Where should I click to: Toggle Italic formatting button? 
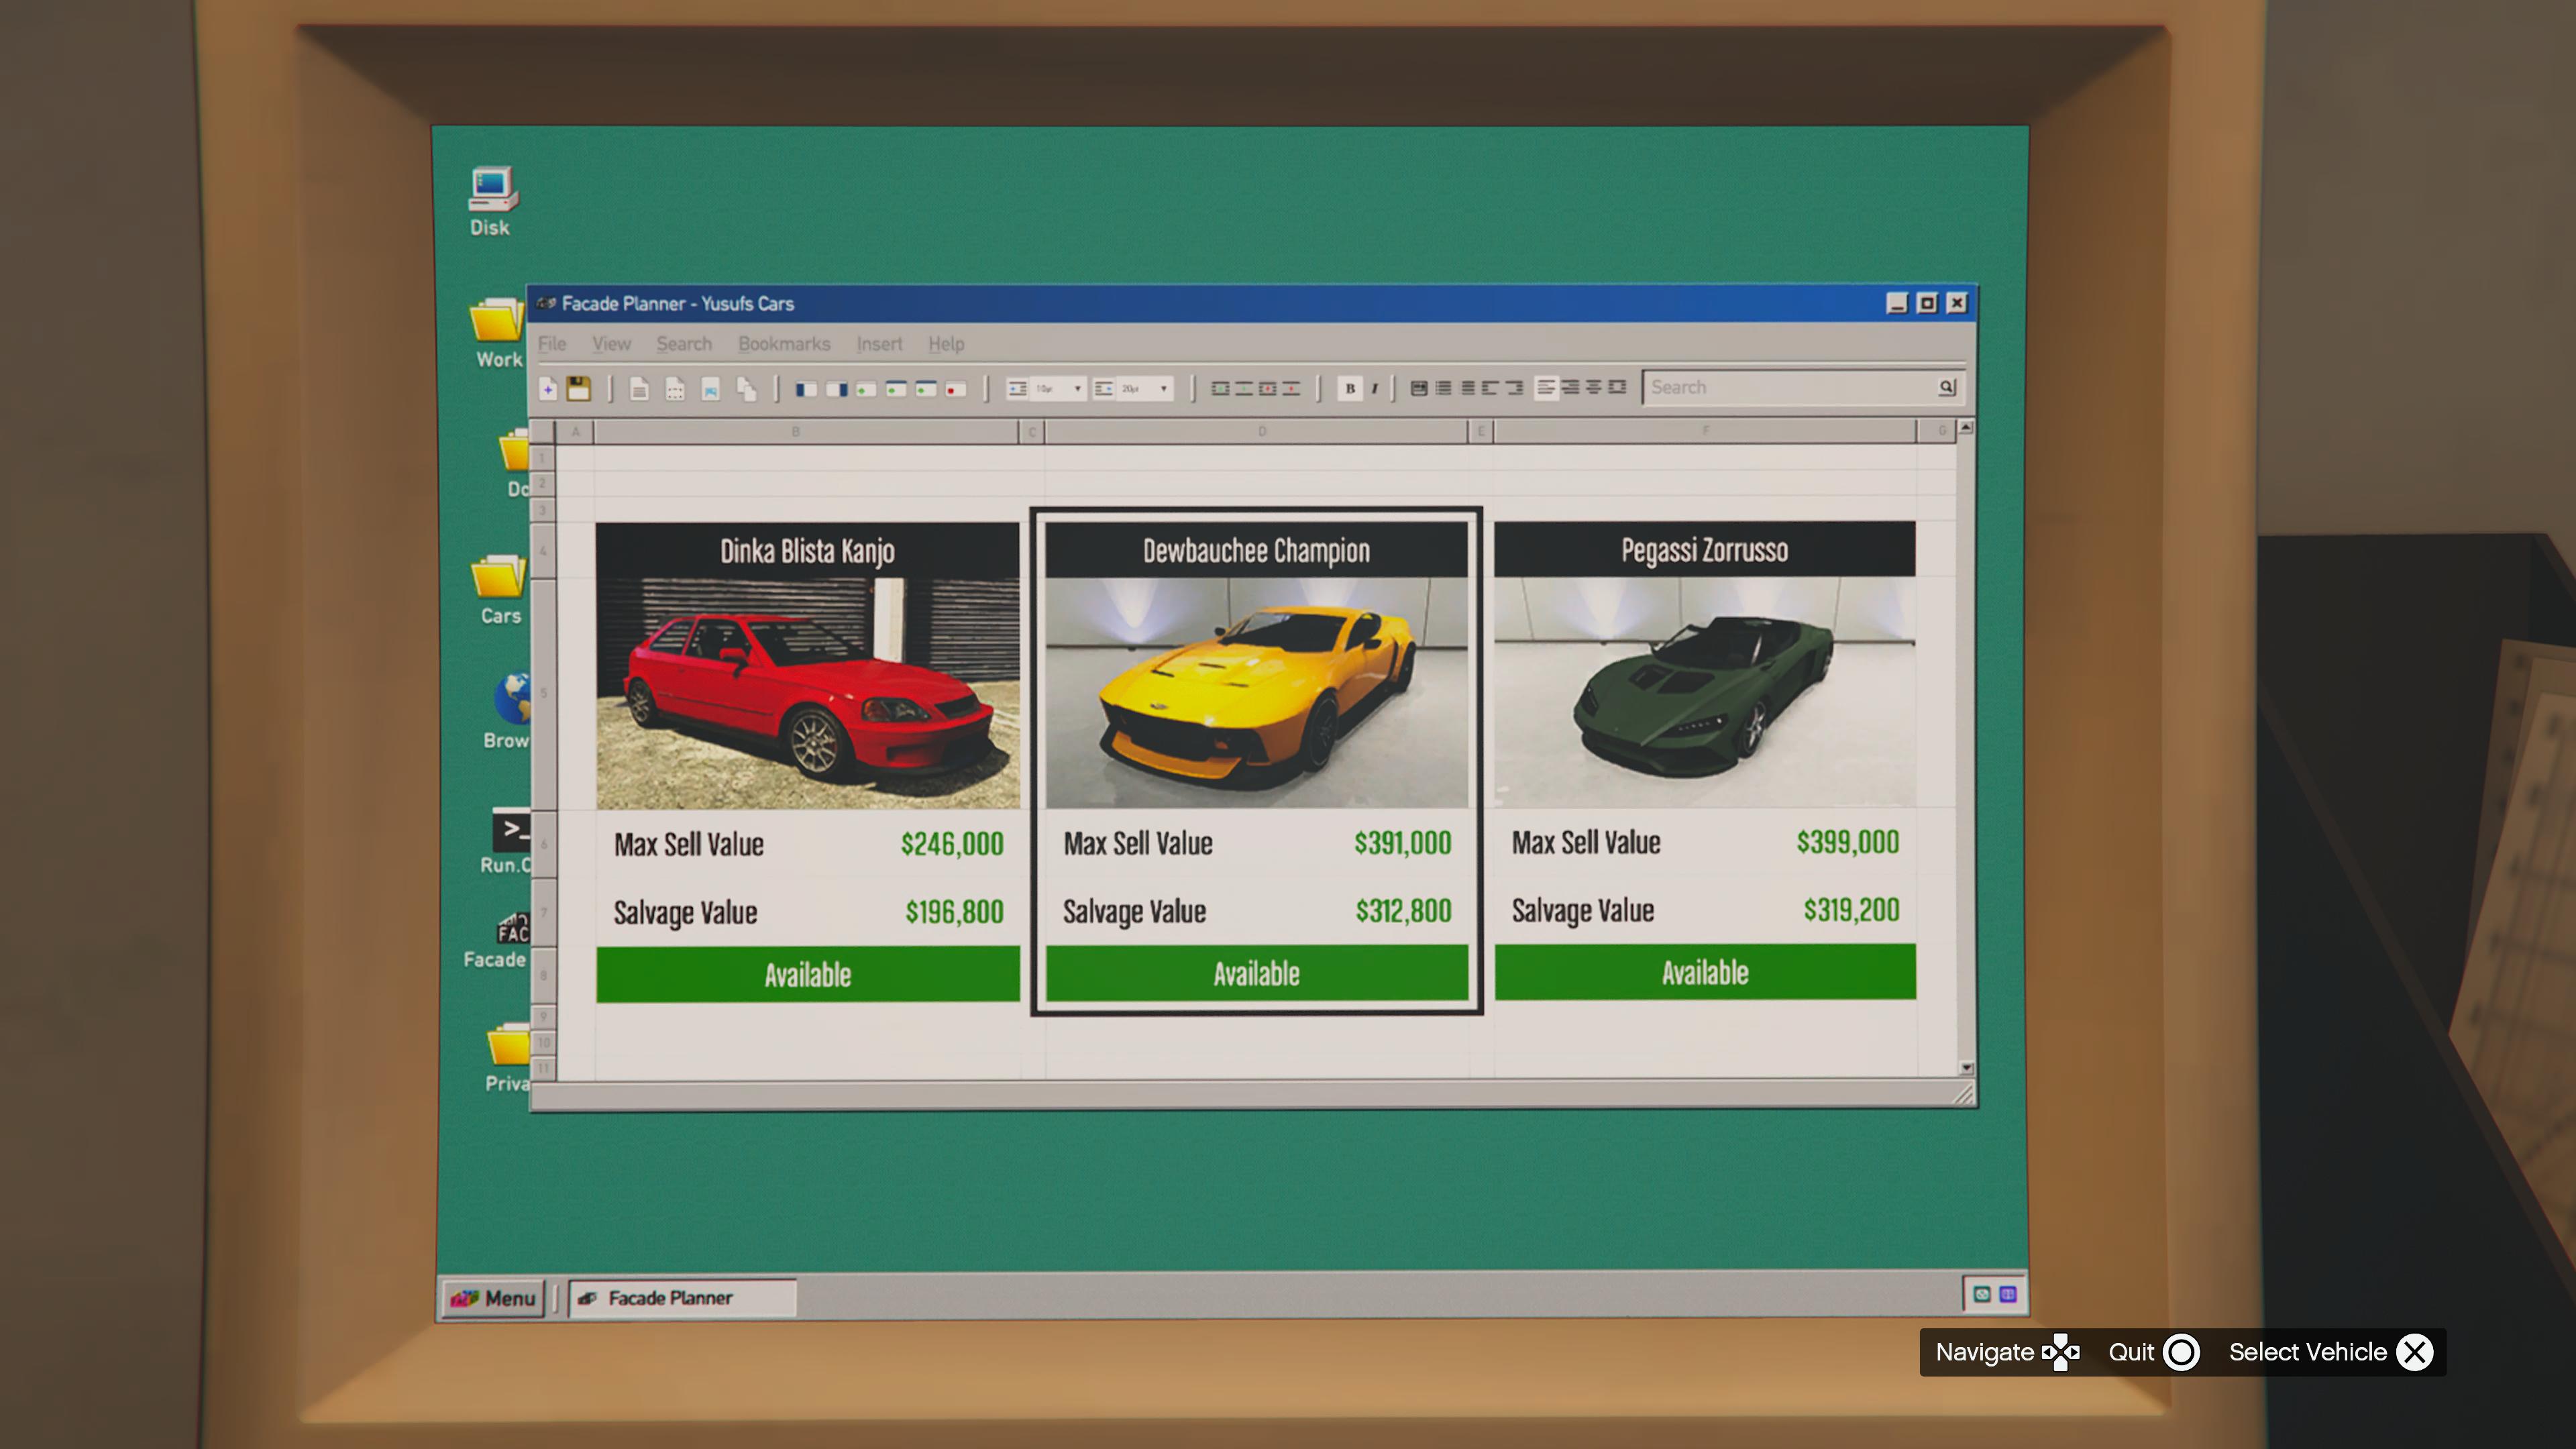1374,388
